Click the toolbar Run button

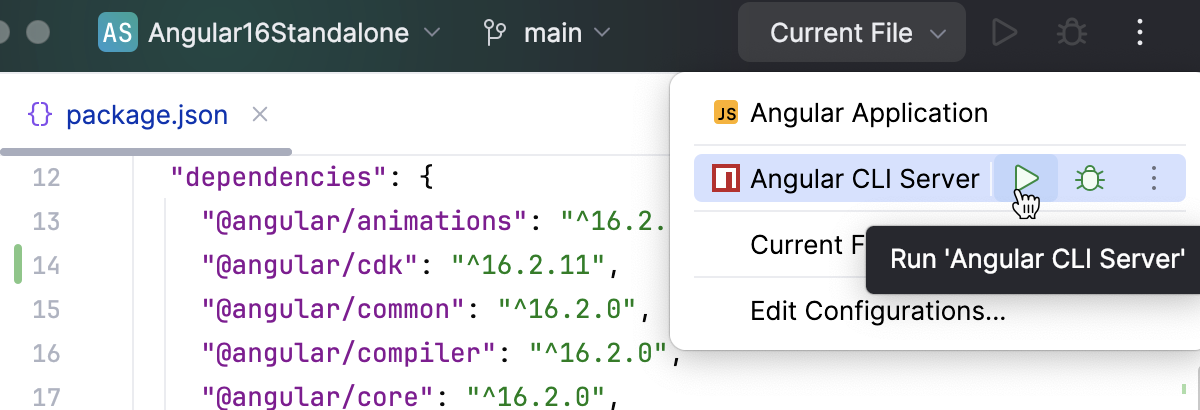(1003, 33)
